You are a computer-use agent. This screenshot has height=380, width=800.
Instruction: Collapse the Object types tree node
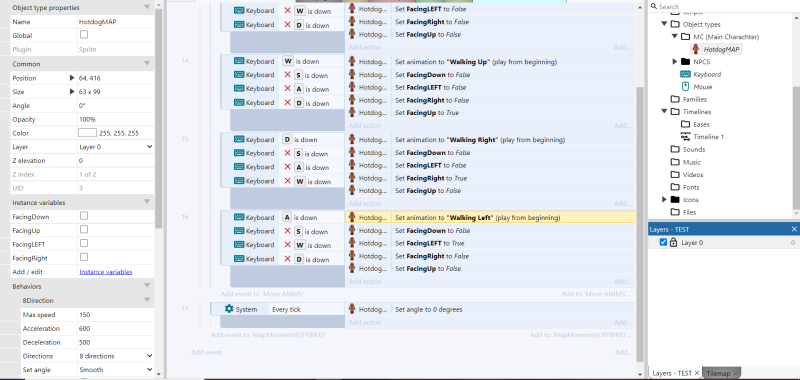(664, 24)
